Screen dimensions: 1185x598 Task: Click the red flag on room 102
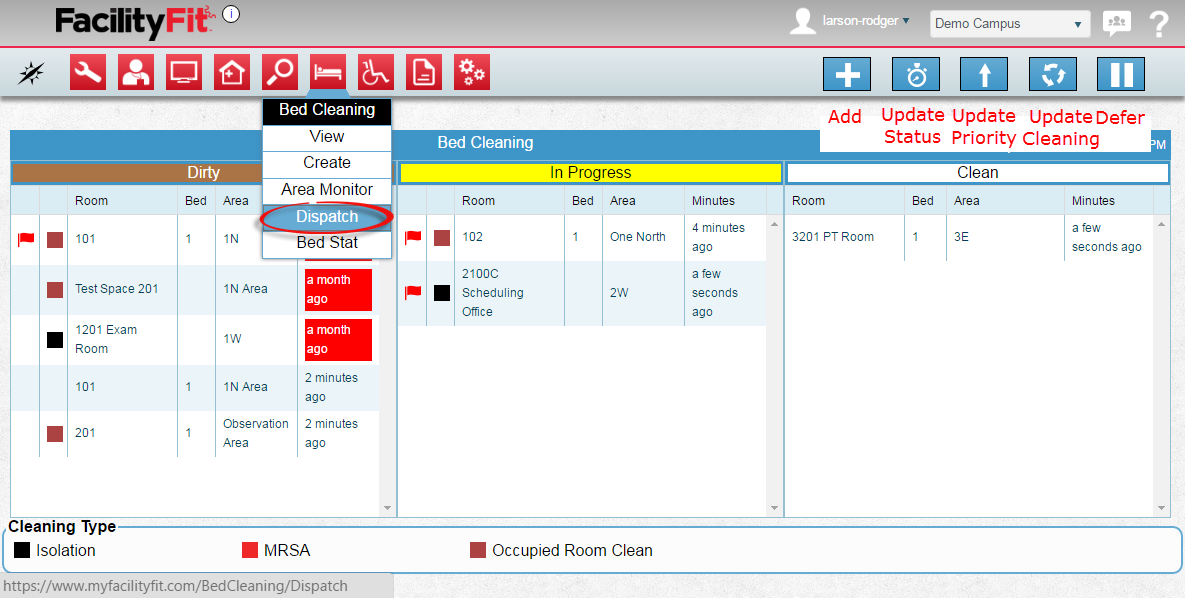412,238
